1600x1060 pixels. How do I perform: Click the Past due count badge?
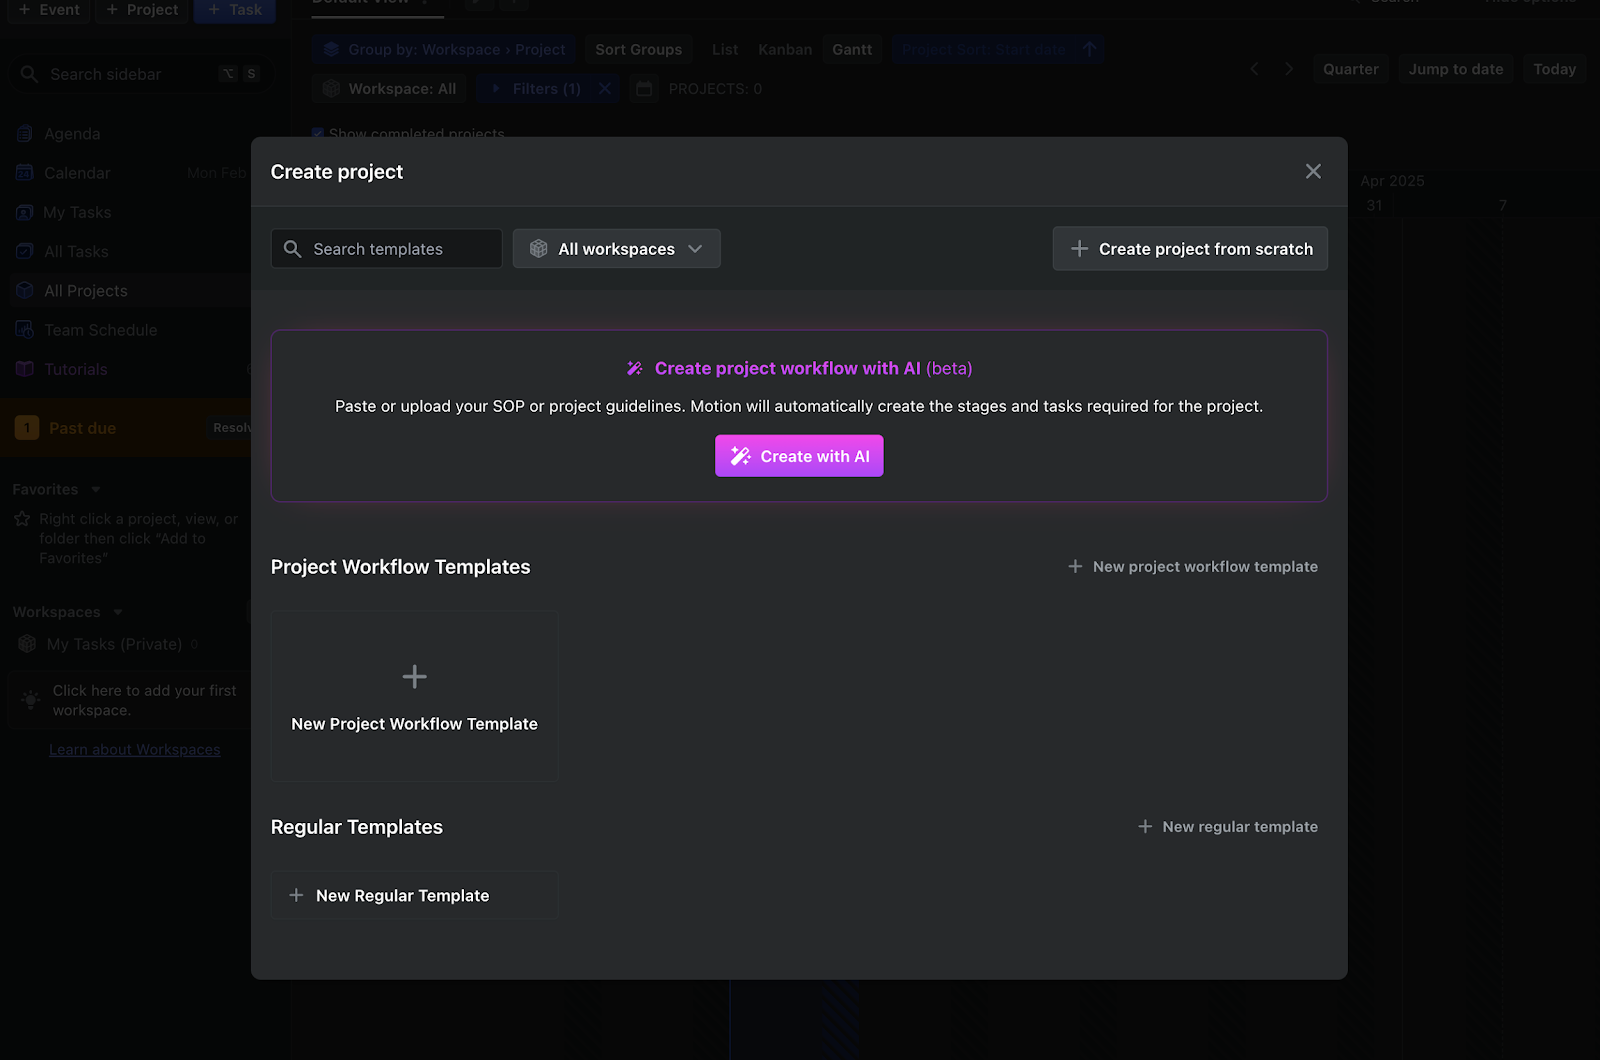(x=27, y=428)
